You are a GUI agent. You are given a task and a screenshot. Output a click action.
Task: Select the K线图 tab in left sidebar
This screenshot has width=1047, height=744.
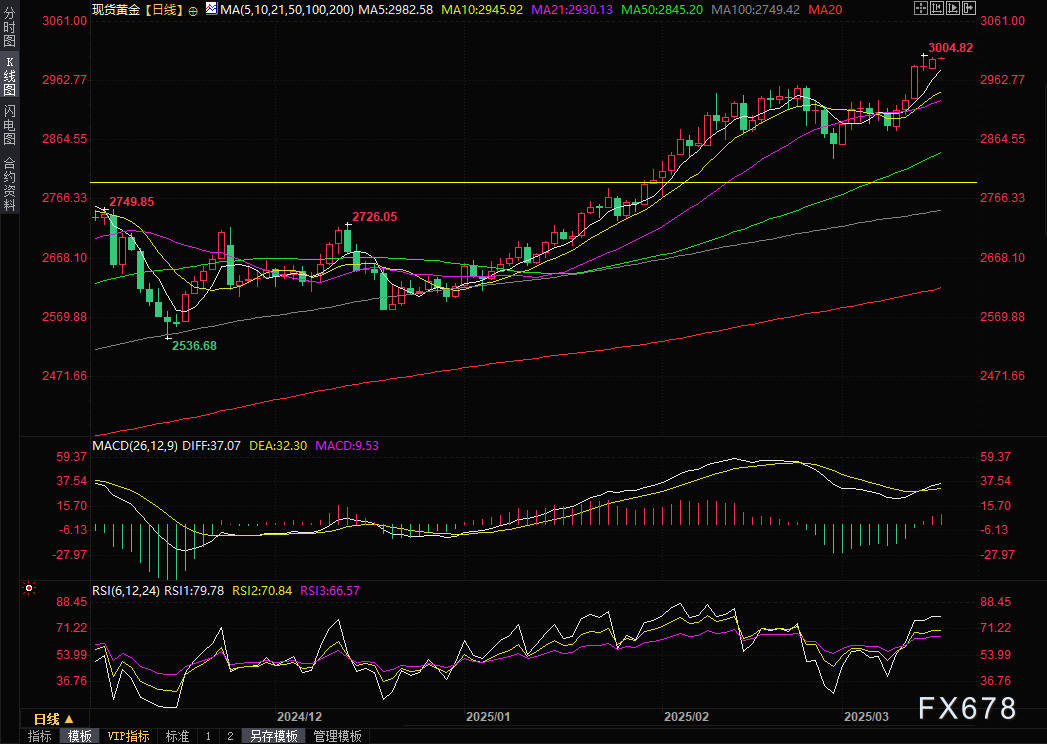(x=9, y=75)
